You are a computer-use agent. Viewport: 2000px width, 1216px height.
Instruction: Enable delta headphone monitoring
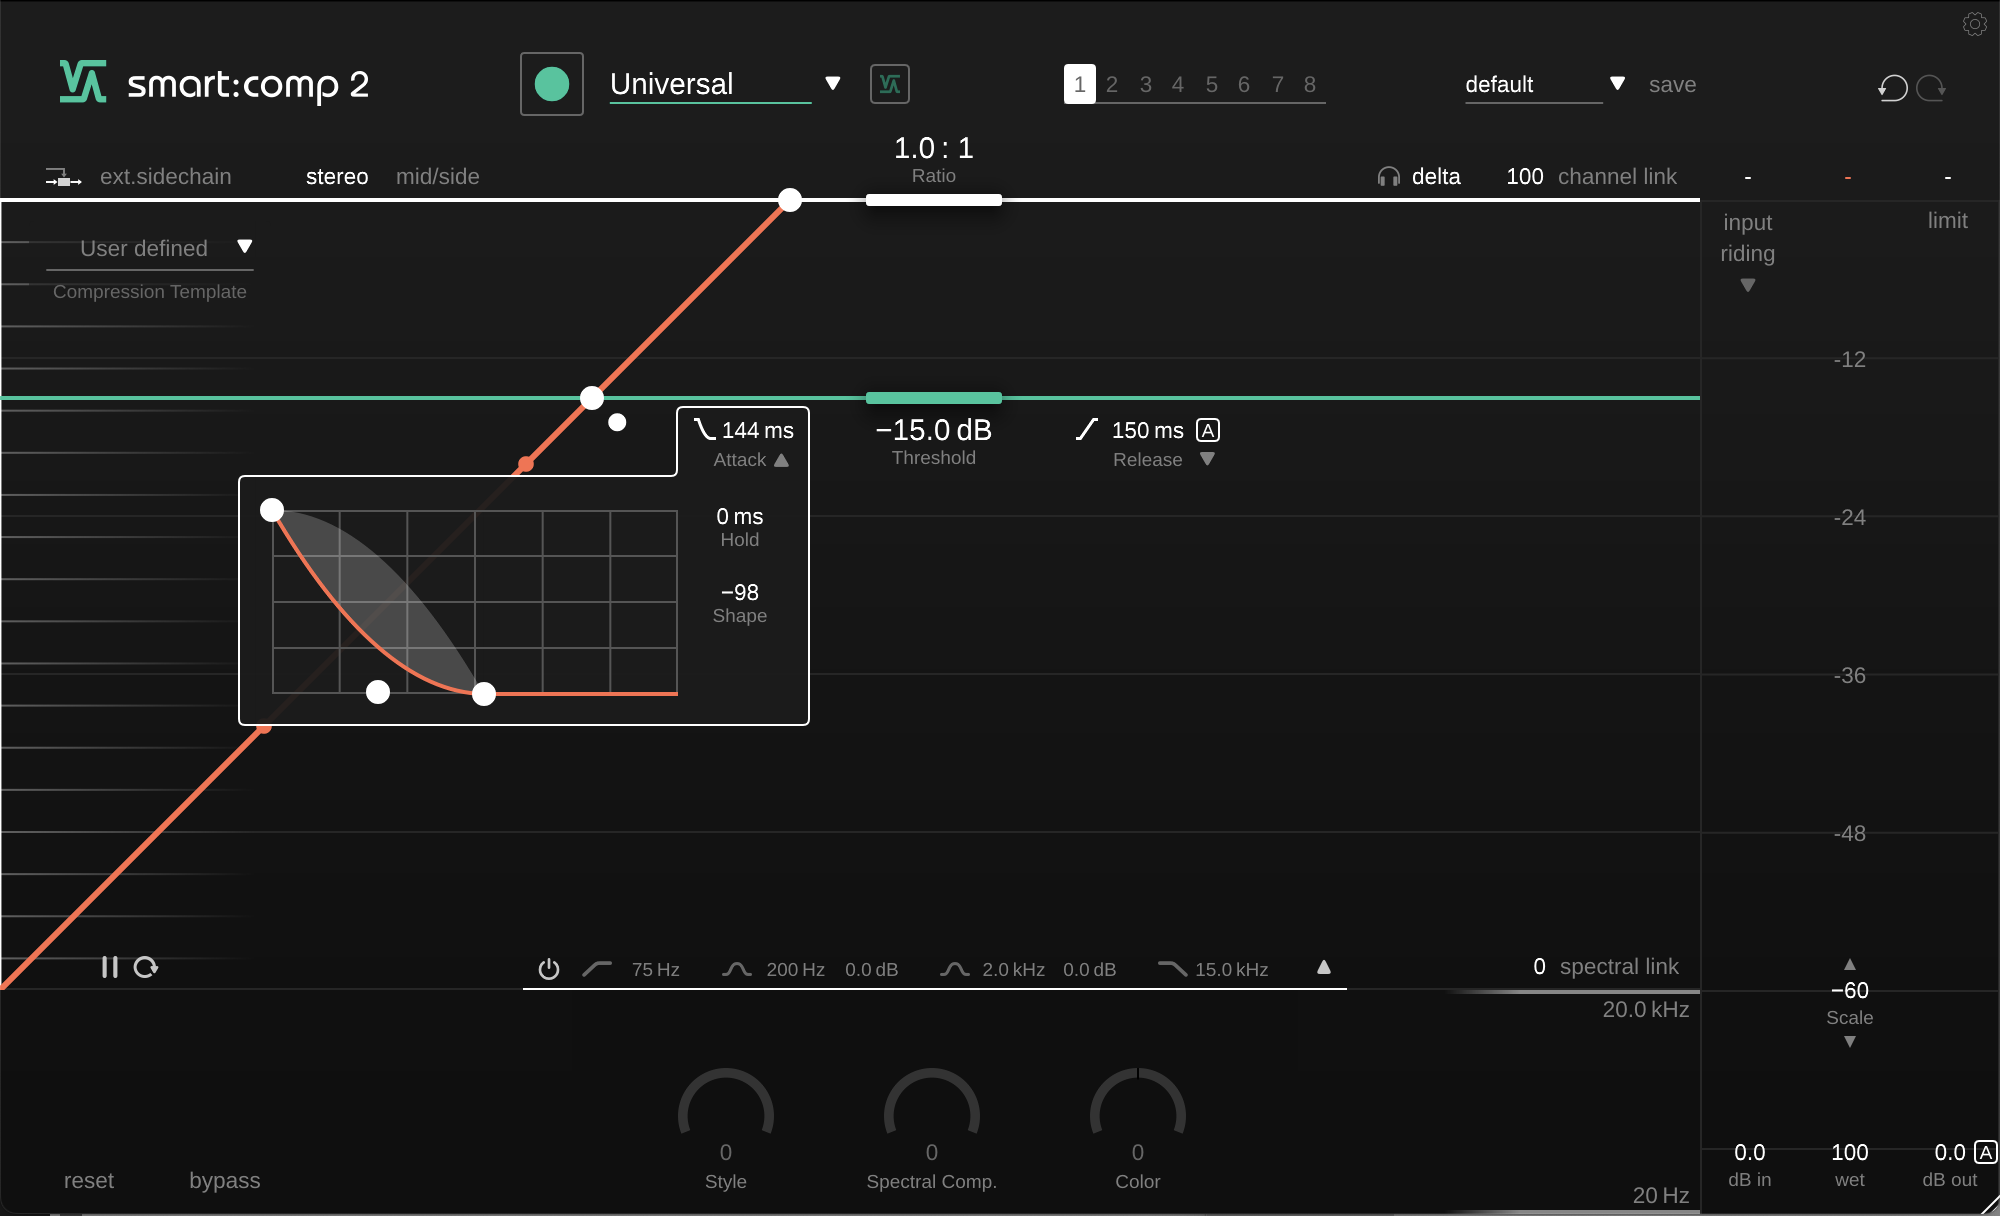pos(1418,177)
